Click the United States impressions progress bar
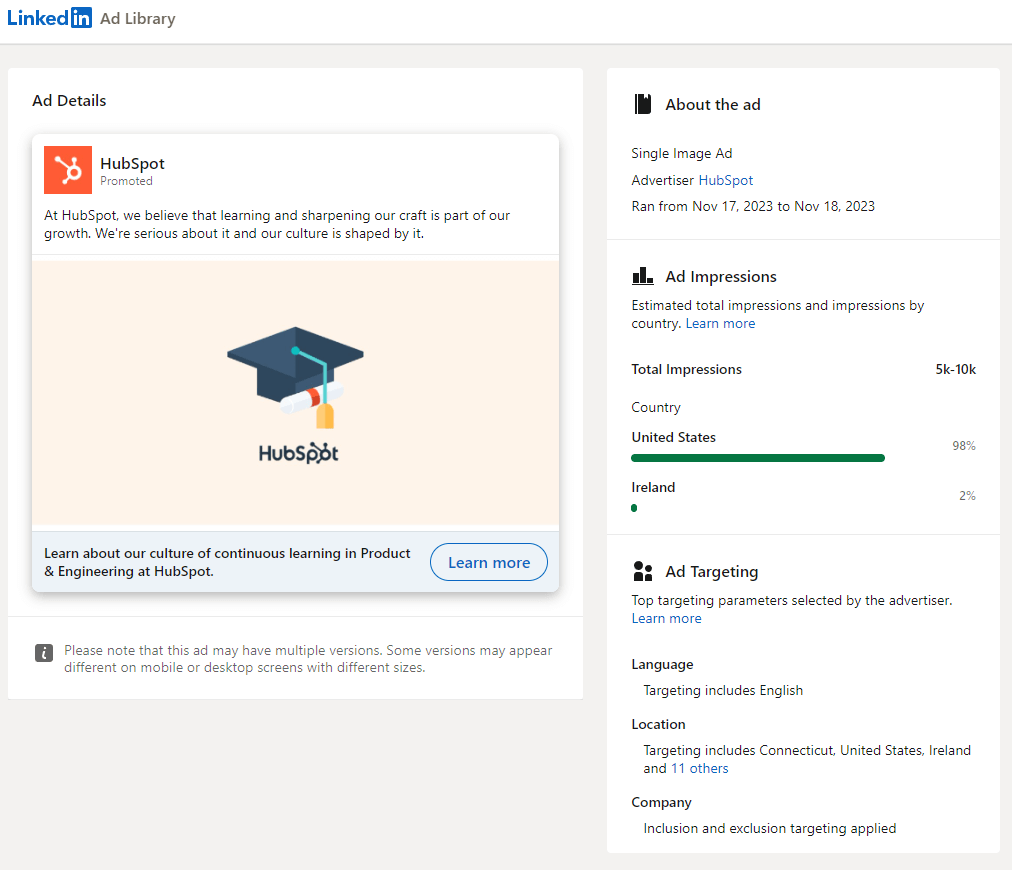Image resolution: width=1012 pixels, height=870 pixels. click(757, 457)
